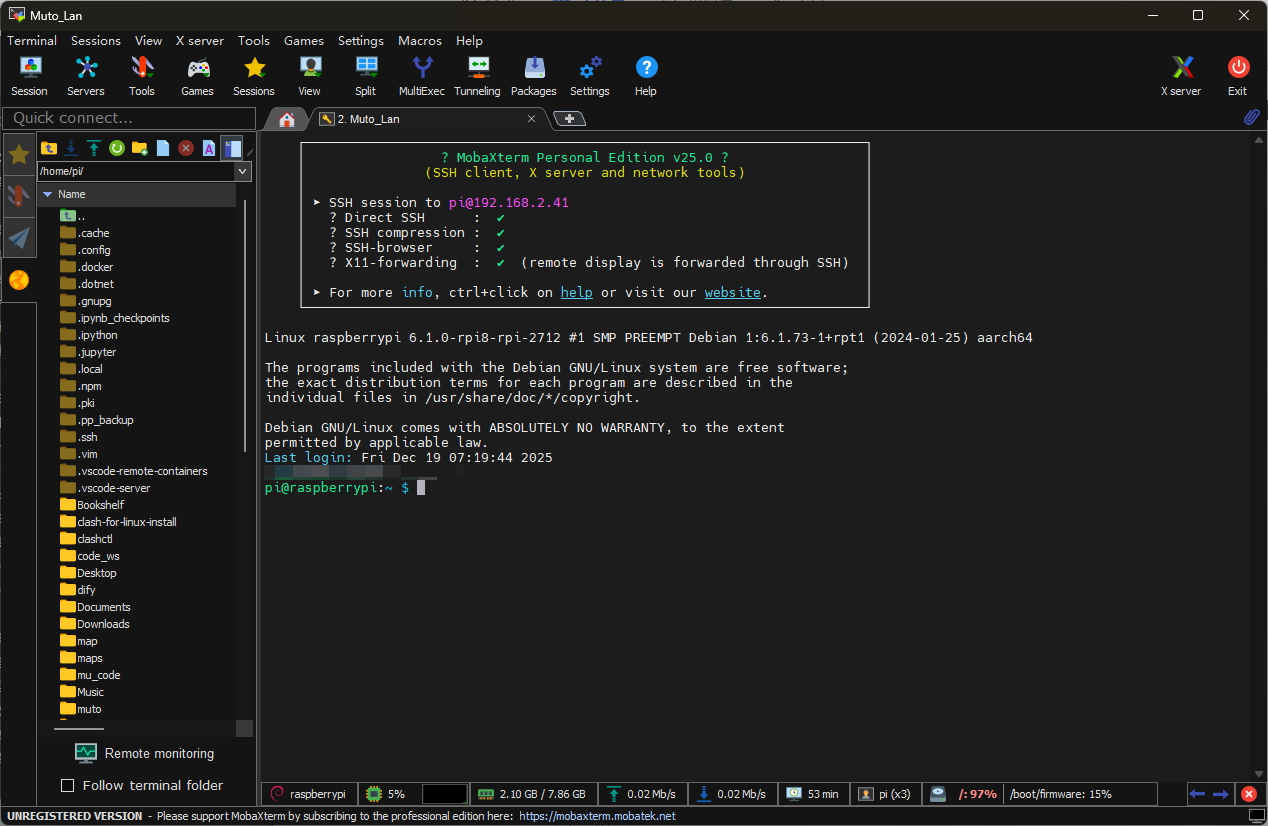
Task: Click the 'website' link in terminal banner
Action: point(733,293)
